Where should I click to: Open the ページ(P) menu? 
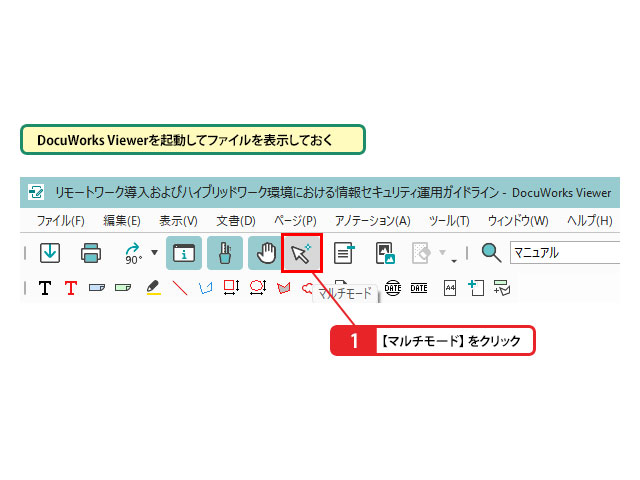tap(295, 221)
